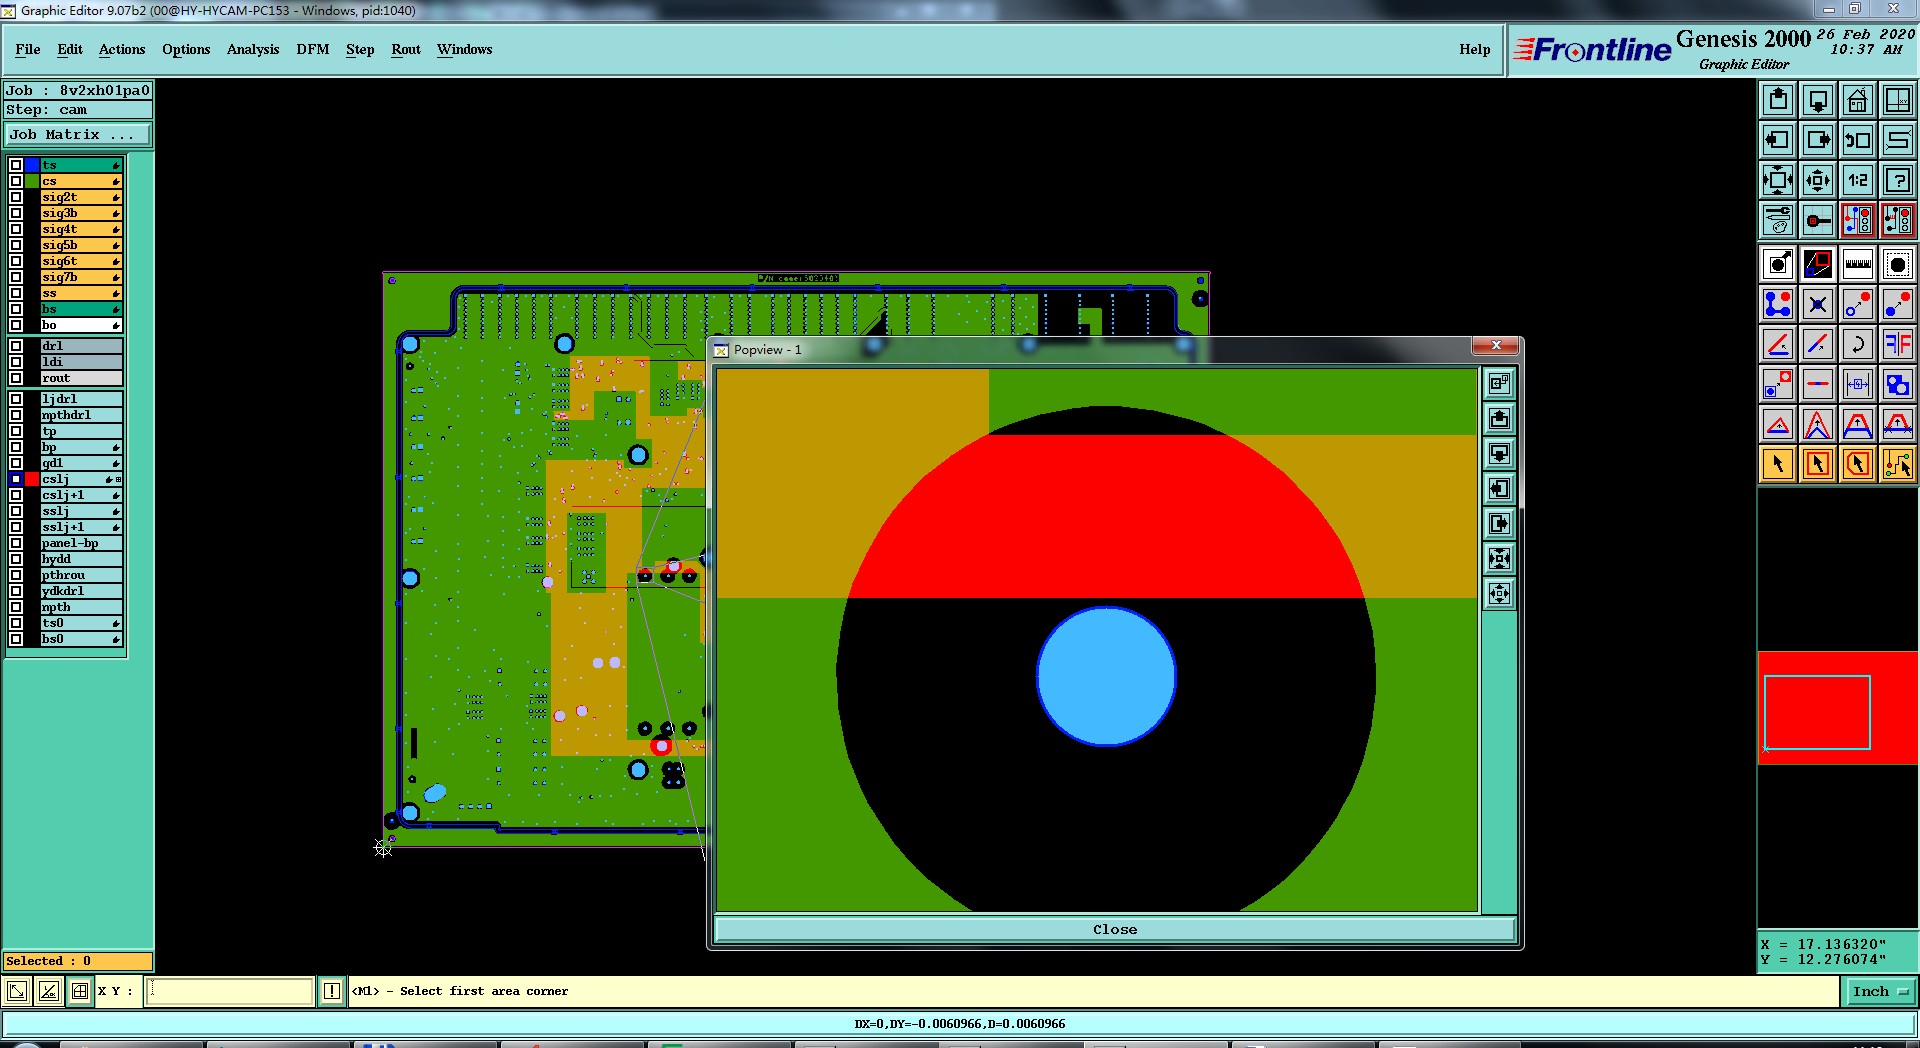1920x1048 pixels.
Task: Toggle the cslj layer display checkbox
Action: [16, 479]
